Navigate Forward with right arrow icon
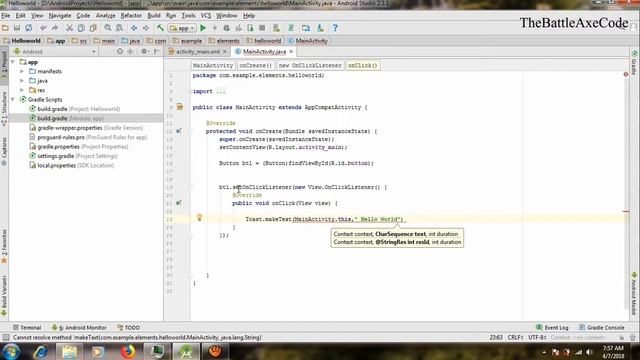This screenshot has width=640, height=360. coord(146,28)
